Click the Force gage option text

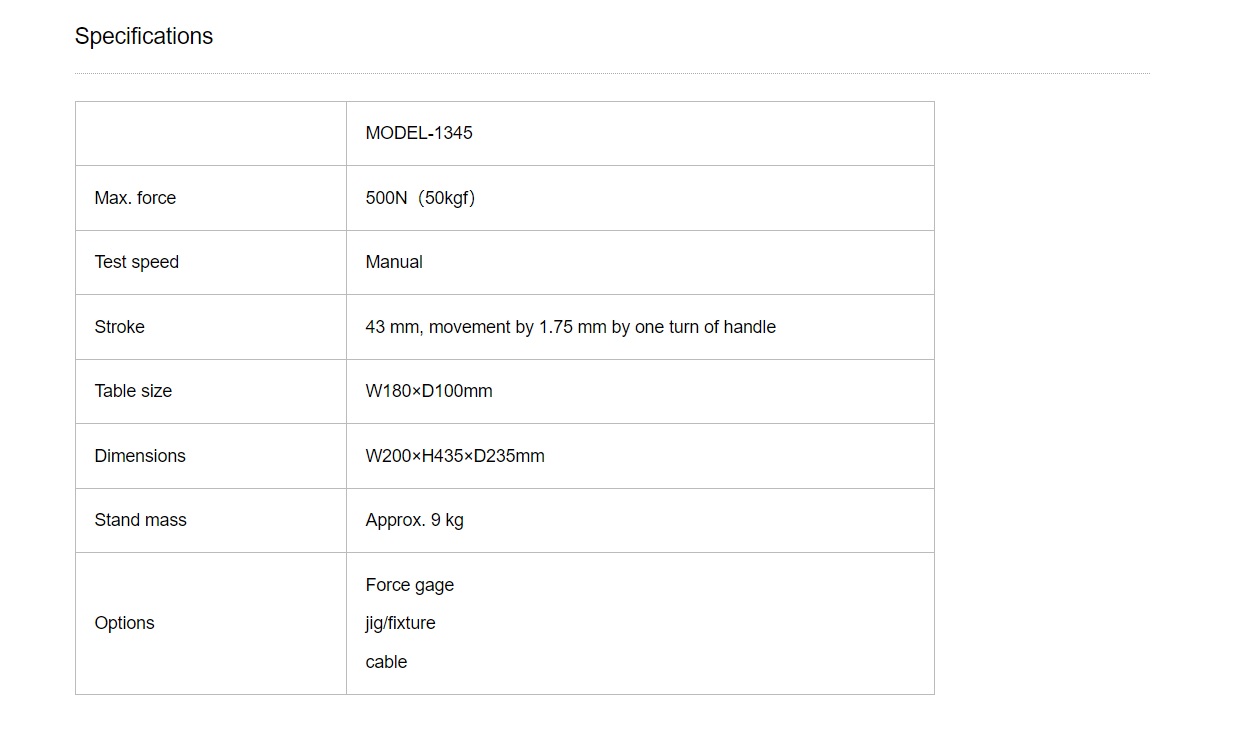click(x=410, y=585)
